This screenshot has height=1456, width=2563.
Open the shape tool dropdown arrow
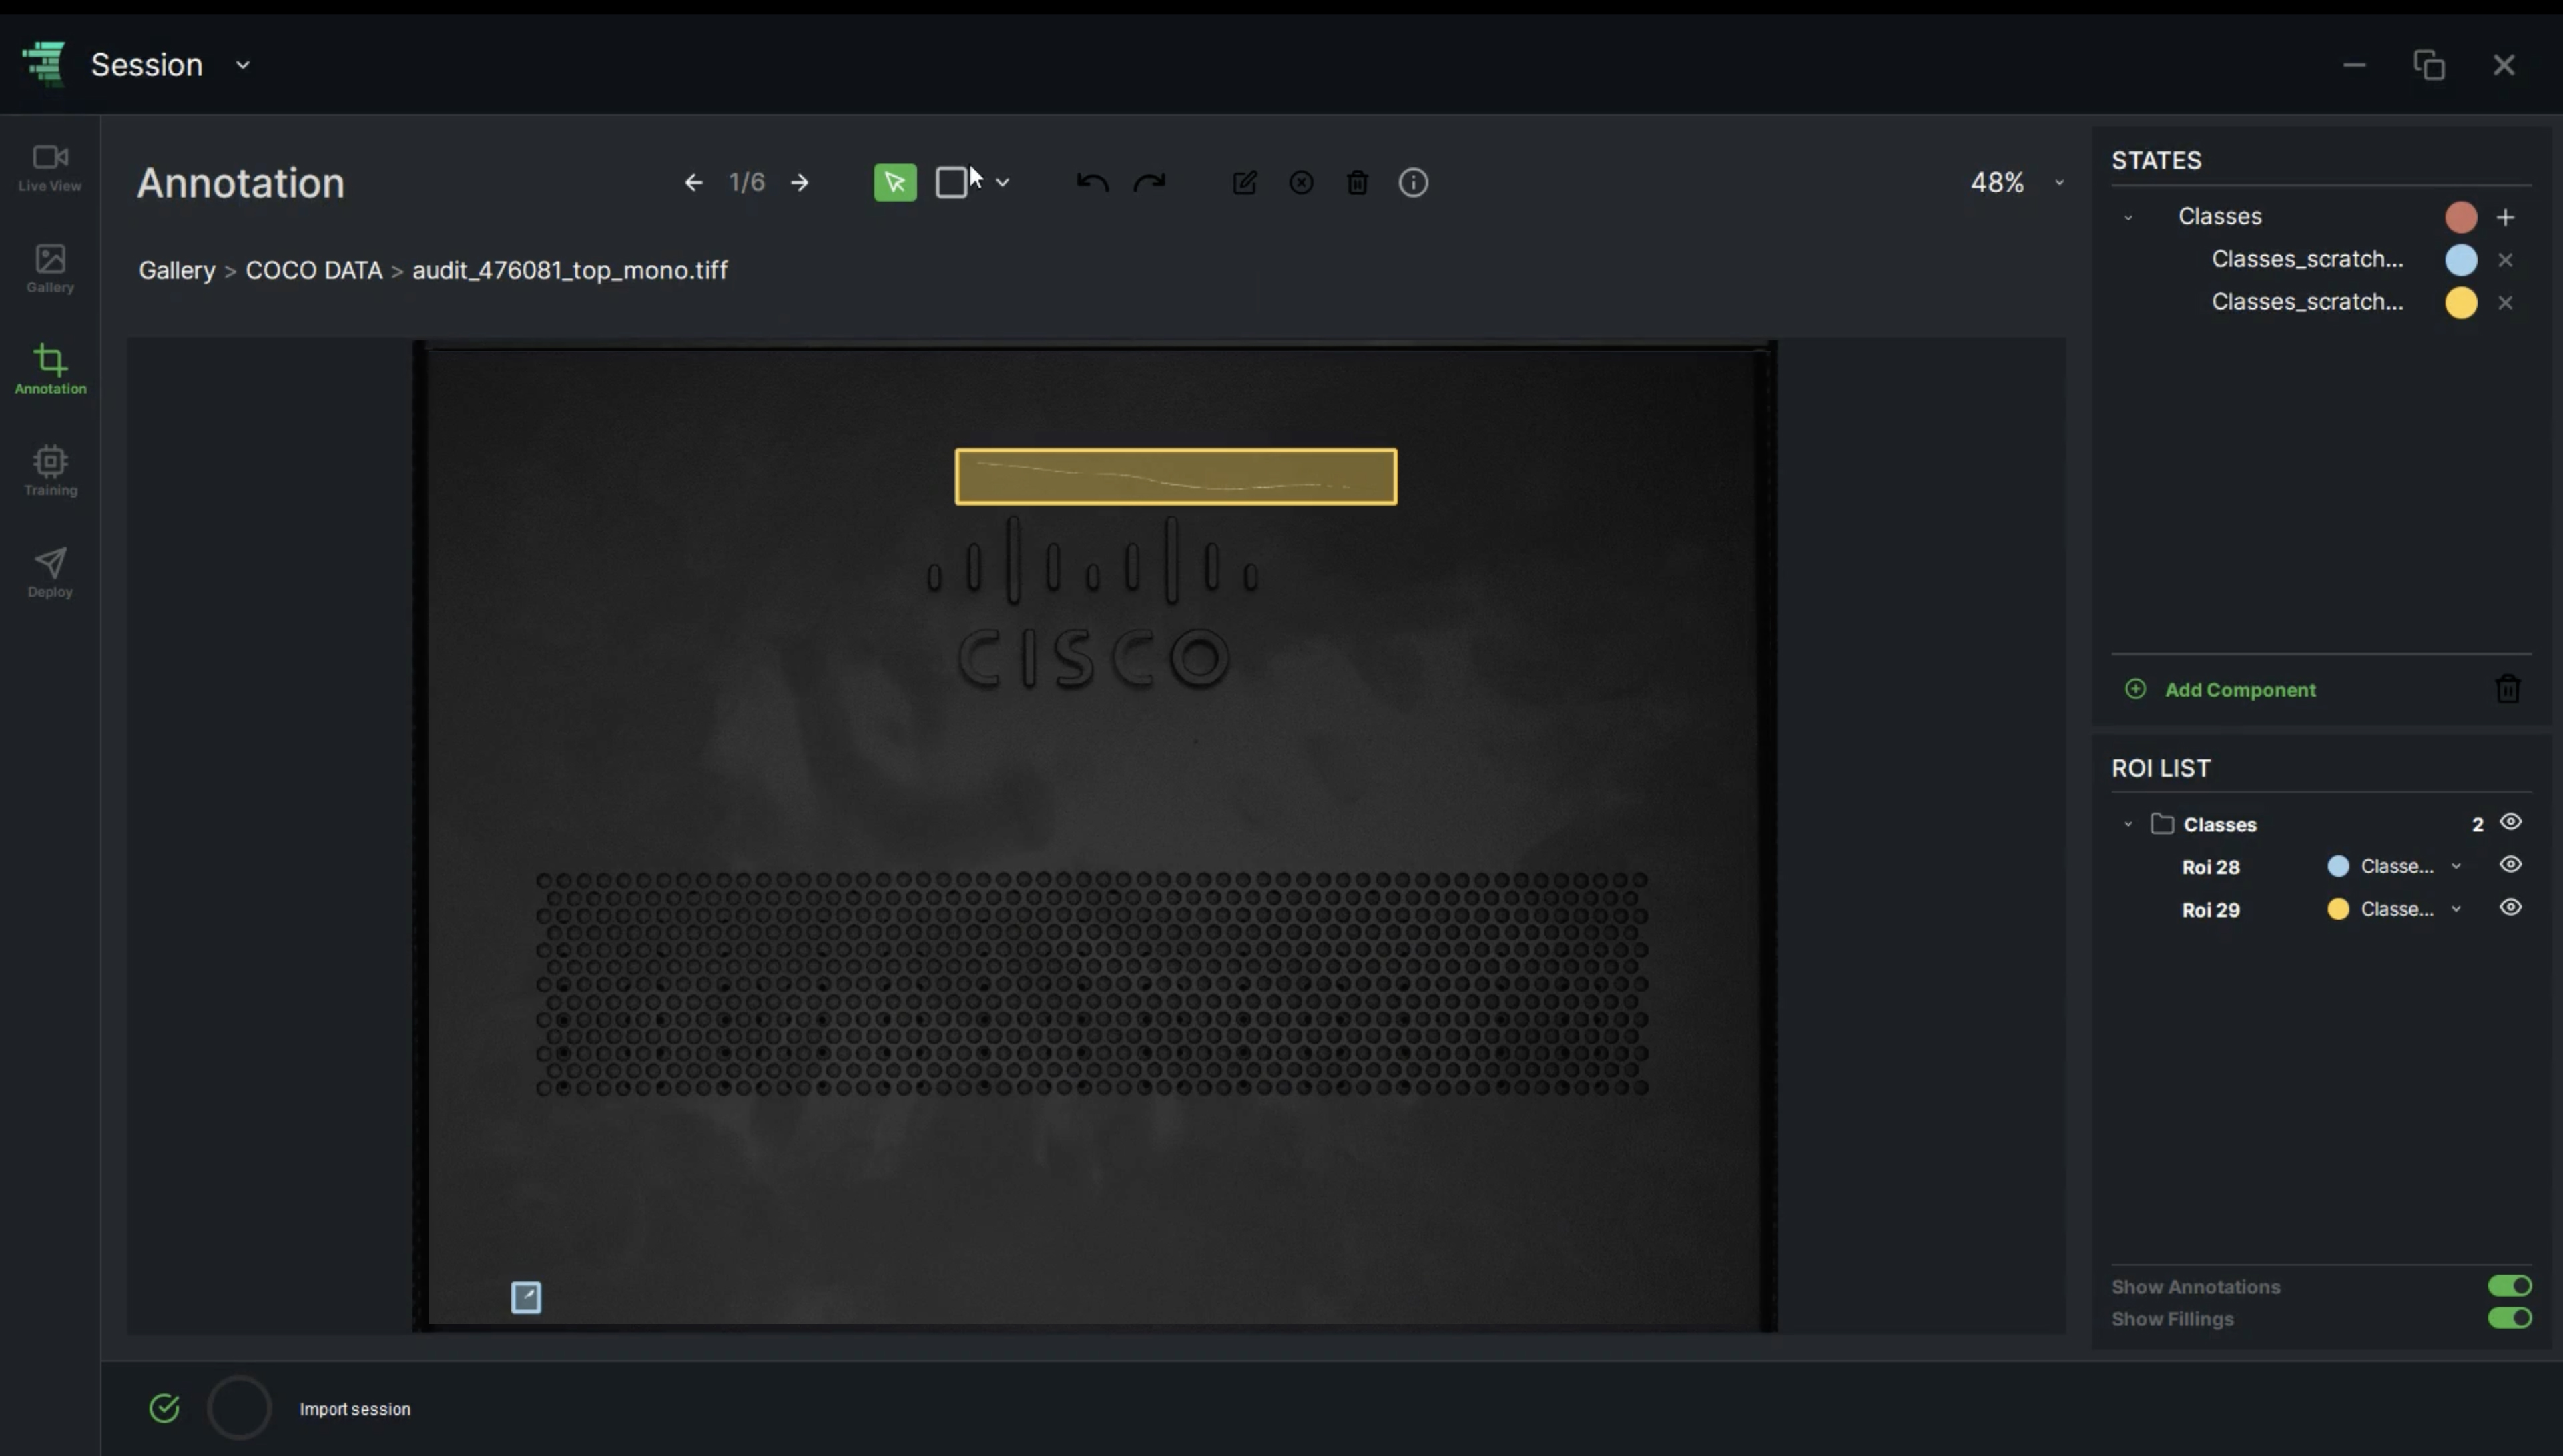[x=1002, y=183]
